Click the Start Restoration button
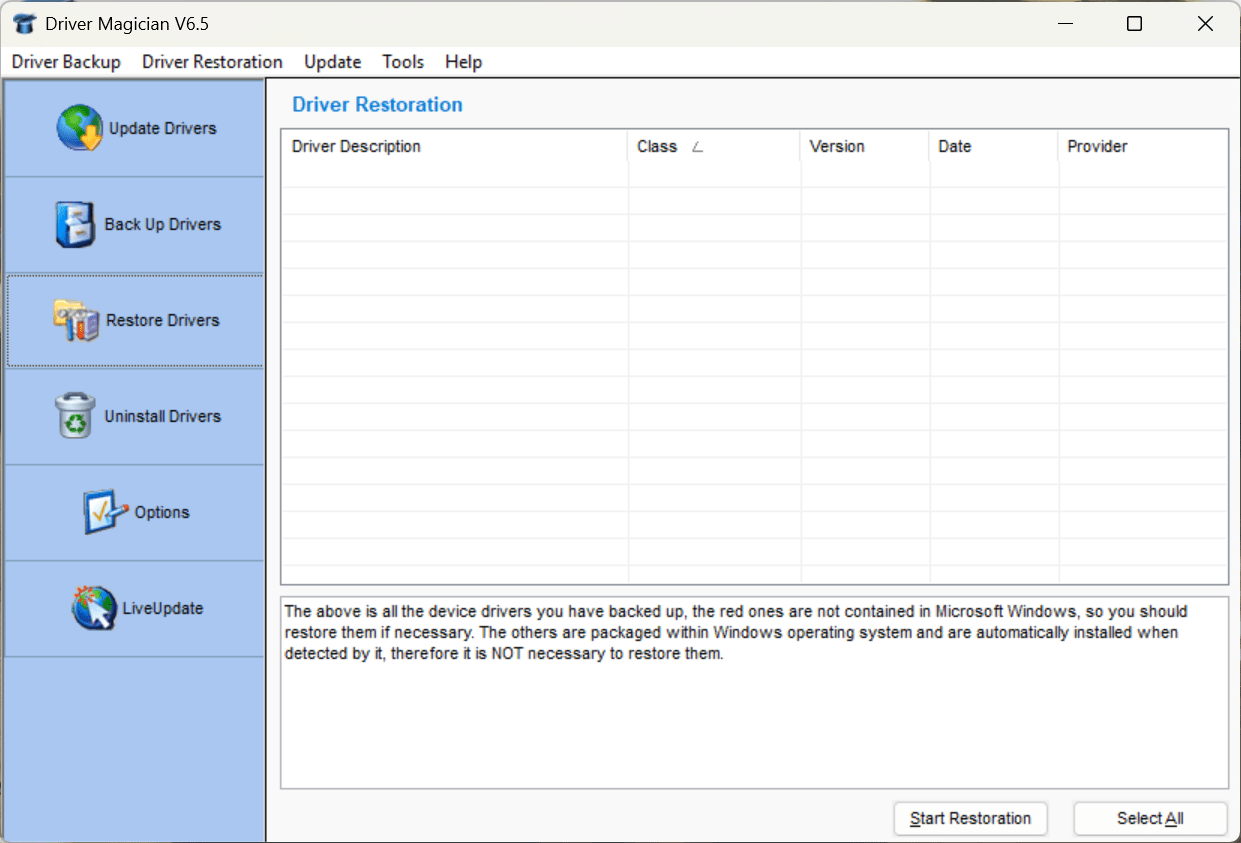The height and width of the screenshot is (843, 1241). 970,818
